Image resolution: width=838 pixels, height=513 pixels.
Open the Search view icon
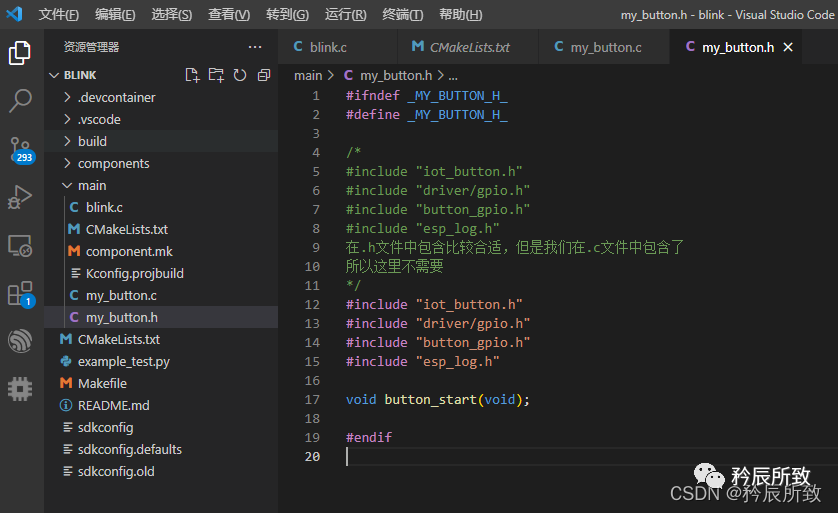(20, 100)
